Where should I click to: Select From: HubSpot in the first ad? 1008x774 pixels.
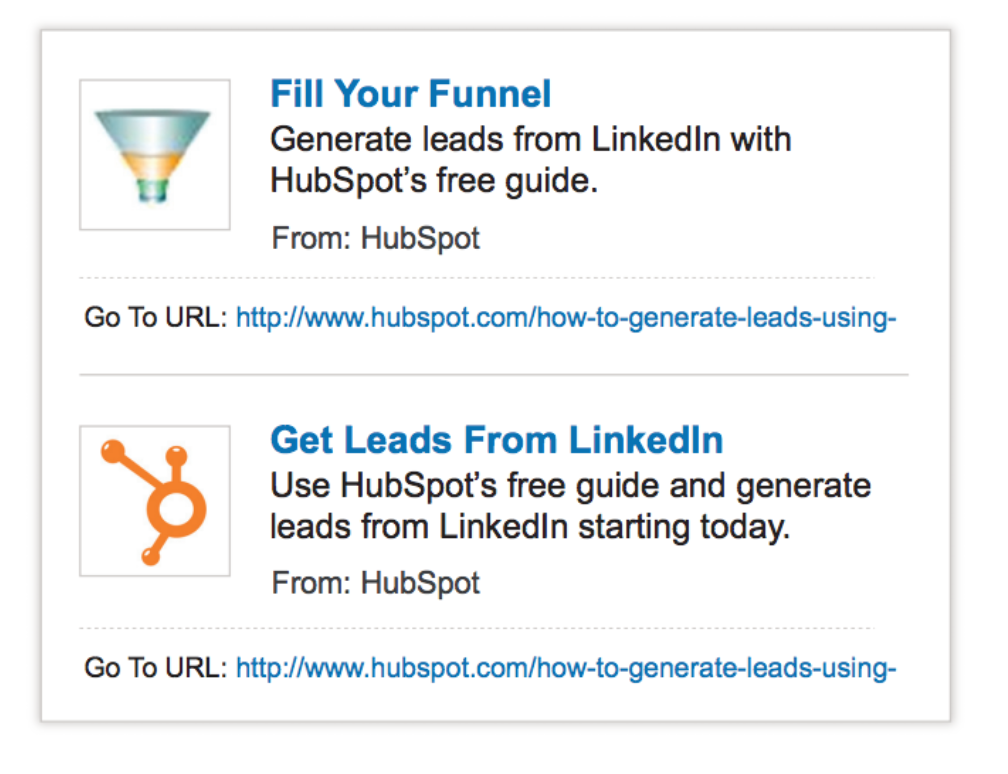(x=375, y=238)
